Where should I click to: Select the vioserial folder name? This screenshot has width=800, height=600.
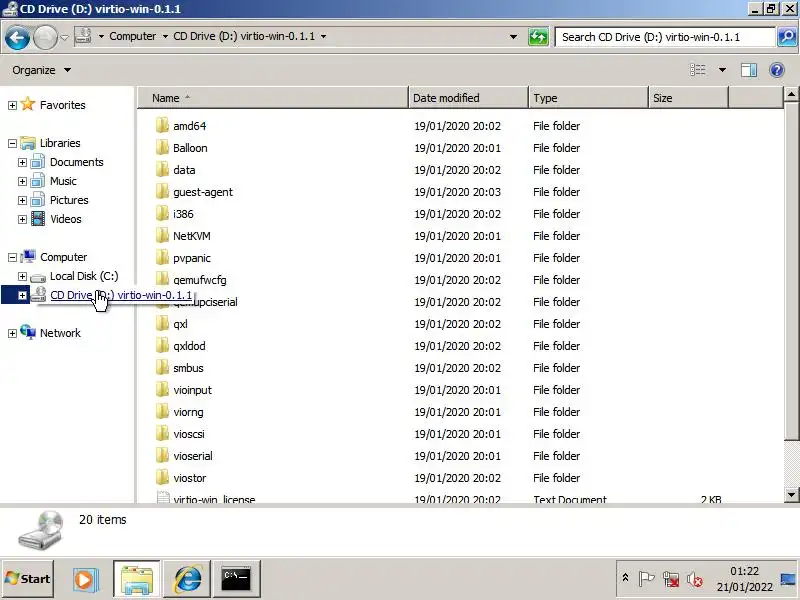tap(193, 456)
